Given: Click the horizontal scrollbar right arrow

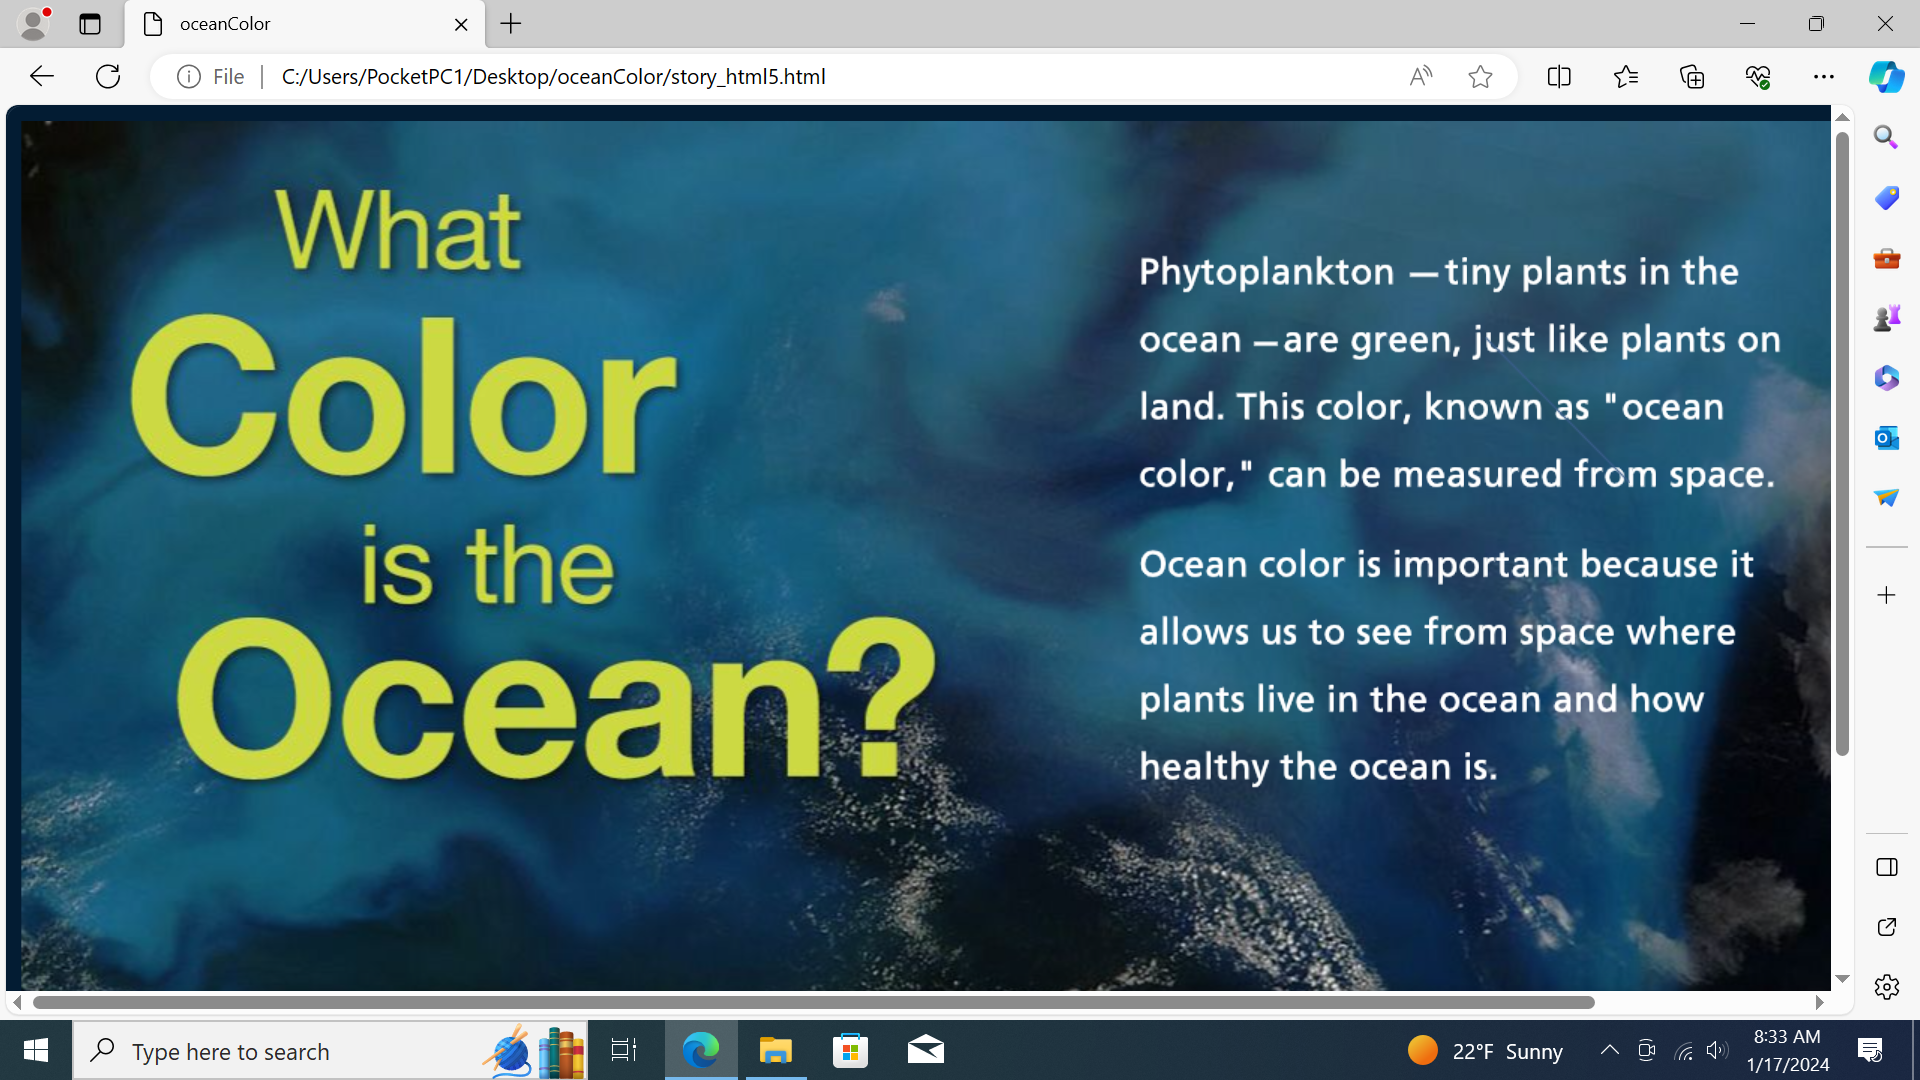Looking at the screenshot, I should point(1820,1002).
